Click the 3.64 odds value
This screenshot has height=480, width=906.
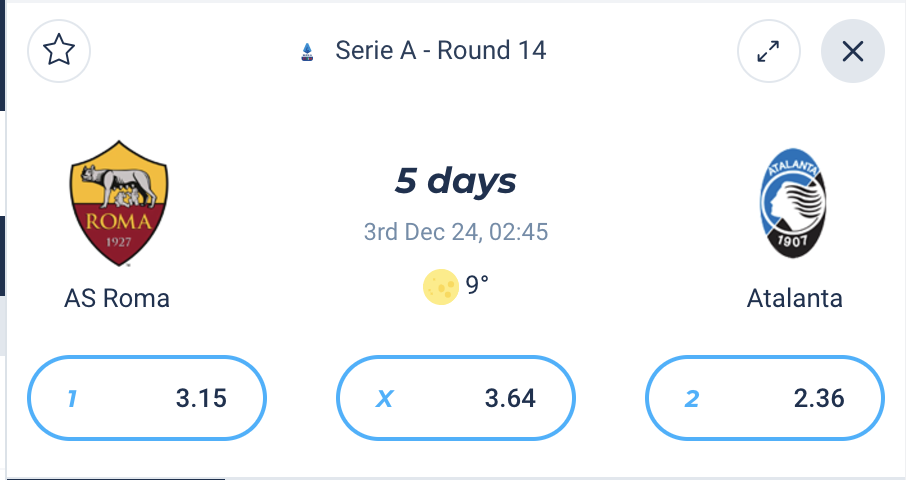(x=510, y=399)
